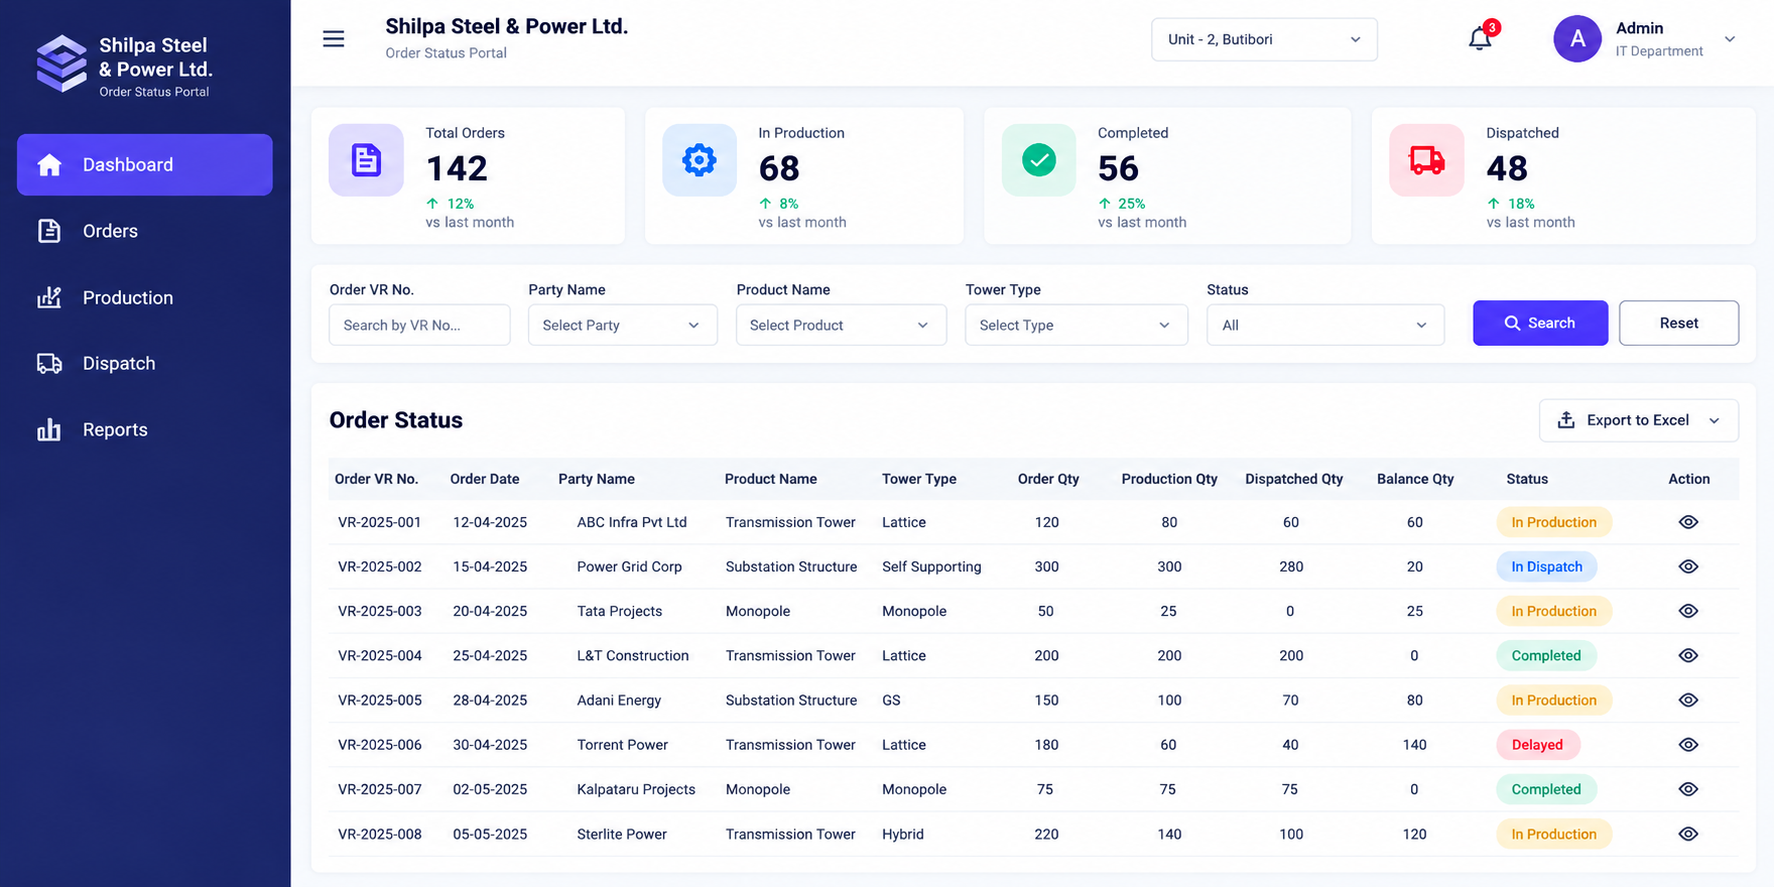The height and width of the screenshot is (887, 1774).
Task: Open Export to Excel options
Action: [1638, 420]
